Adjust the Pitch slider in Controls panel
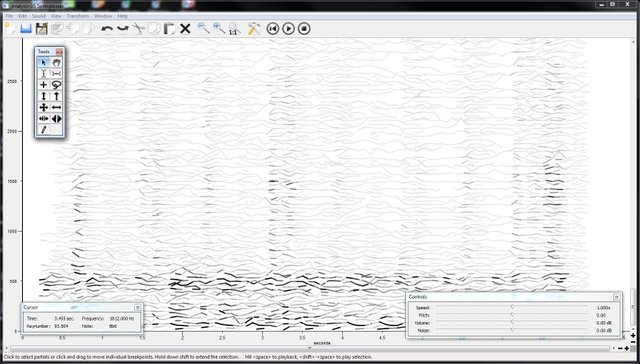 point(512,315)
